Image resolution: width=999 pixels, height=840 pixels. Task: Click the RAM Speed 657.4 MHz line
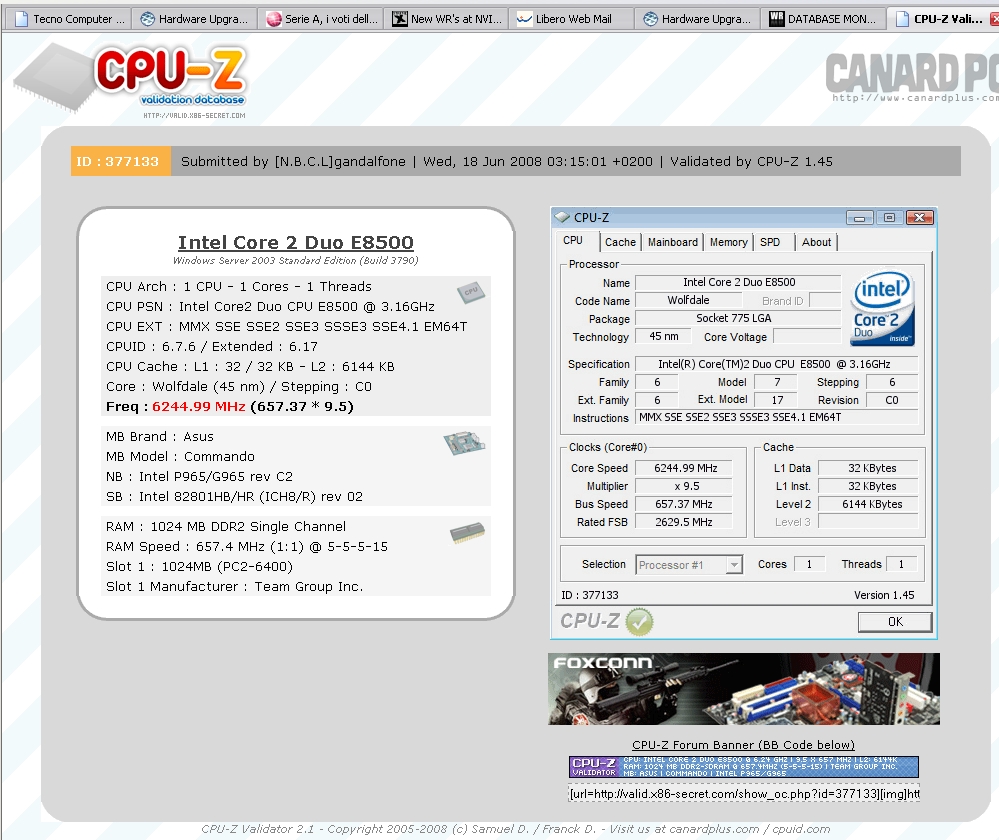[x=247, y=547]
